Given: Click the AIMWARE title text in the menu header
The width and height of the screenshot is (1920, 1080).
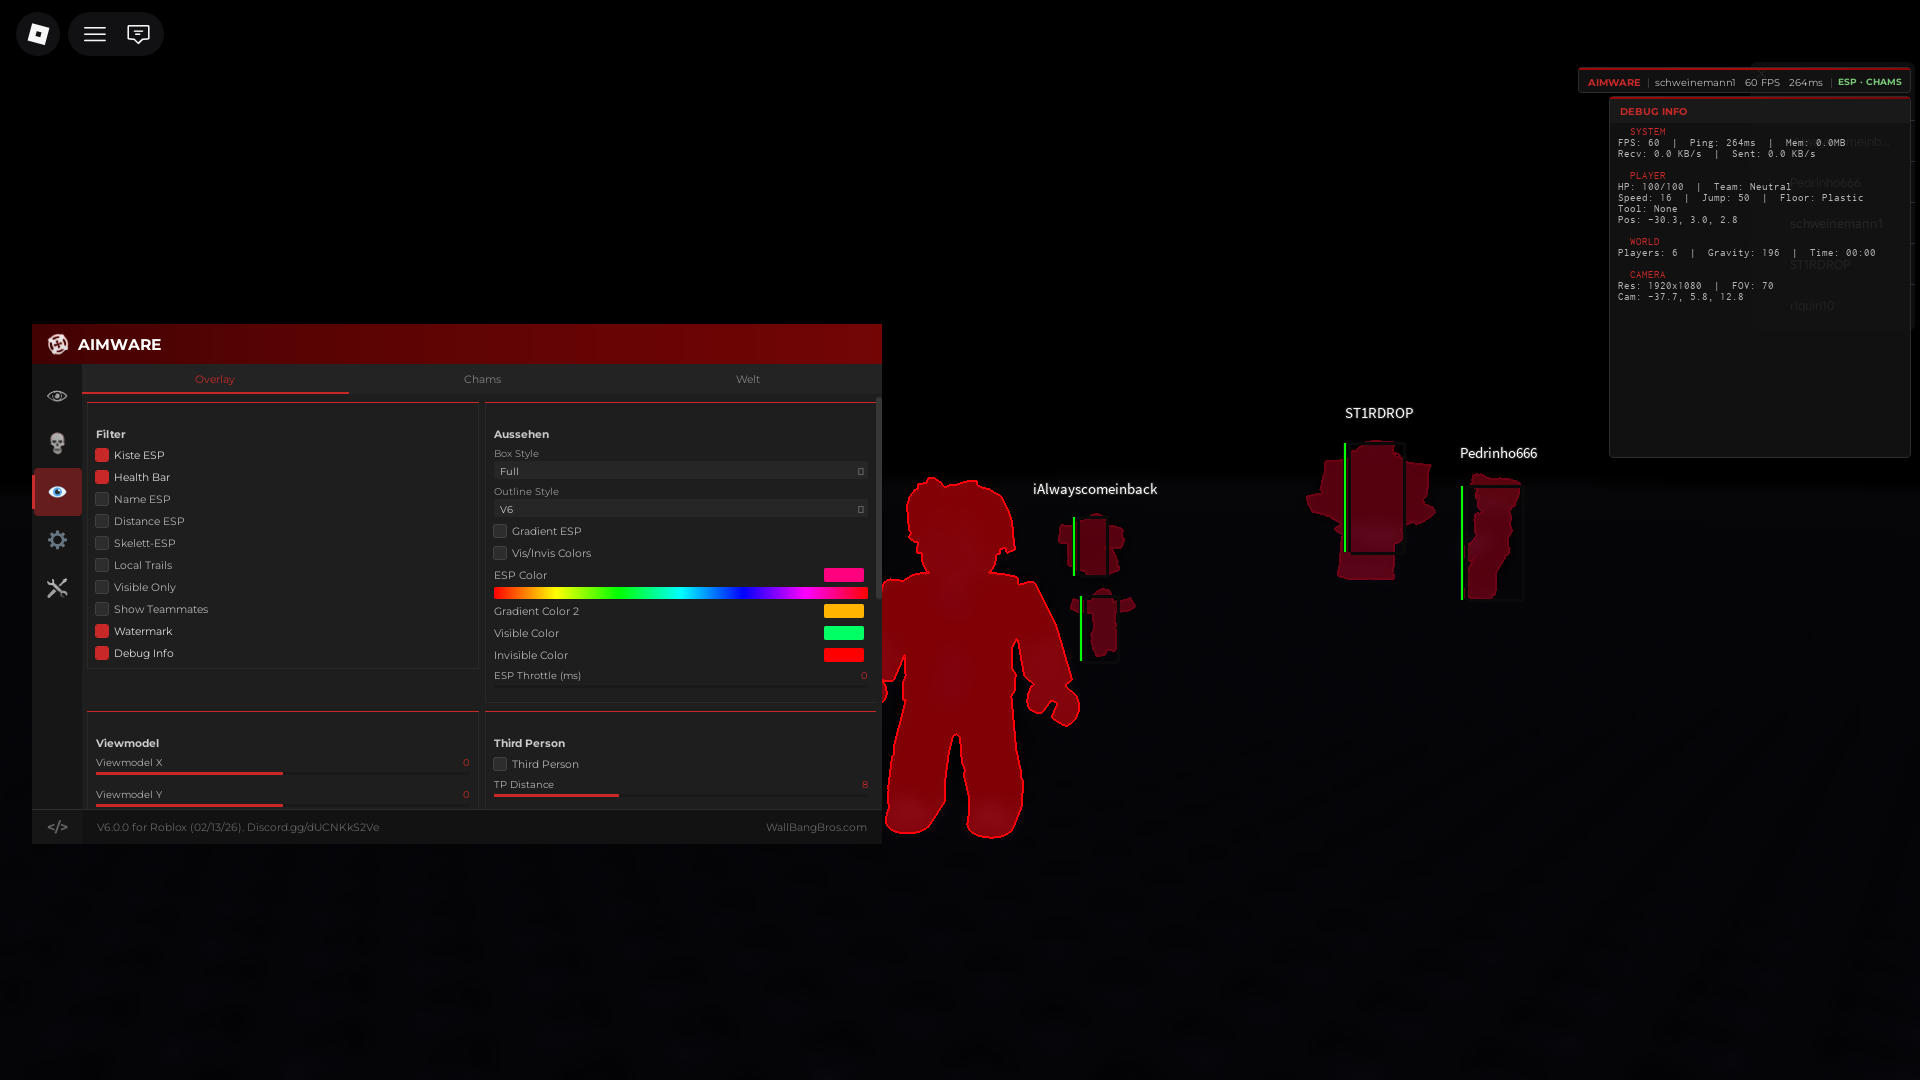Looking at the screenshot, I should pyautogui.click(x=119, y=344).
